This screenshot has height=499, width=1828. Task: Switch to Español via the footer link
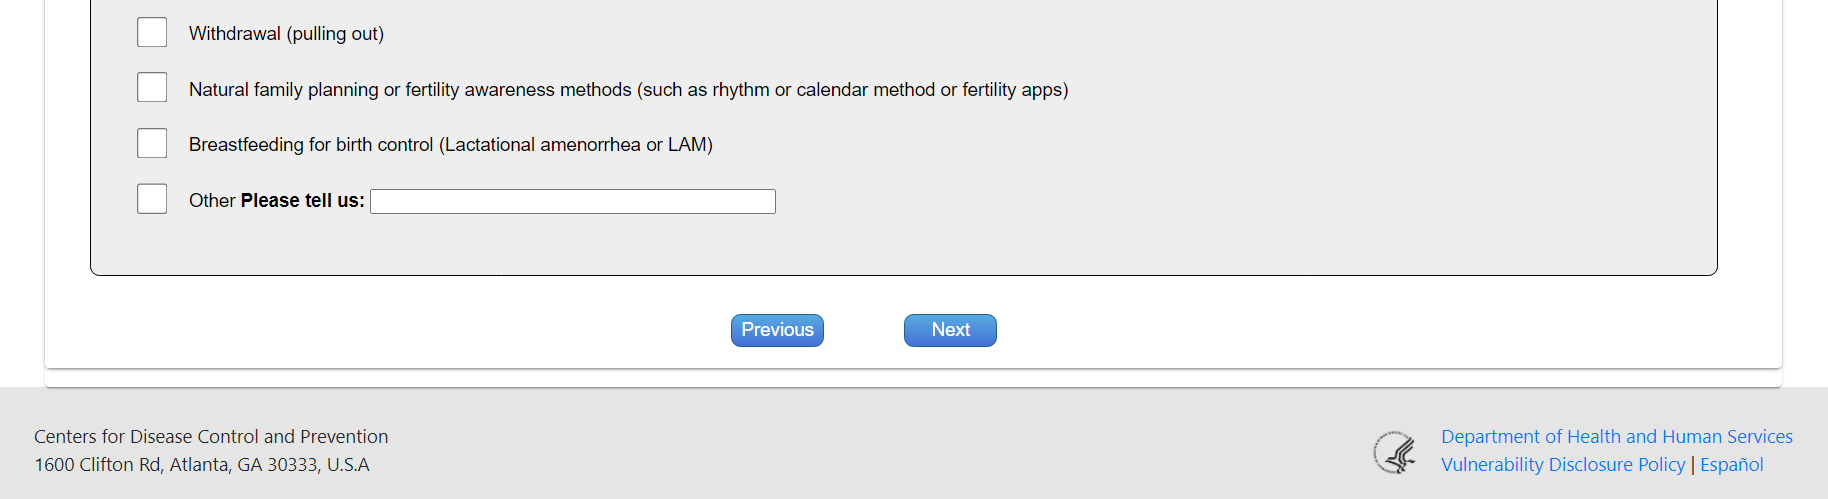click(x=1731, y=465)
